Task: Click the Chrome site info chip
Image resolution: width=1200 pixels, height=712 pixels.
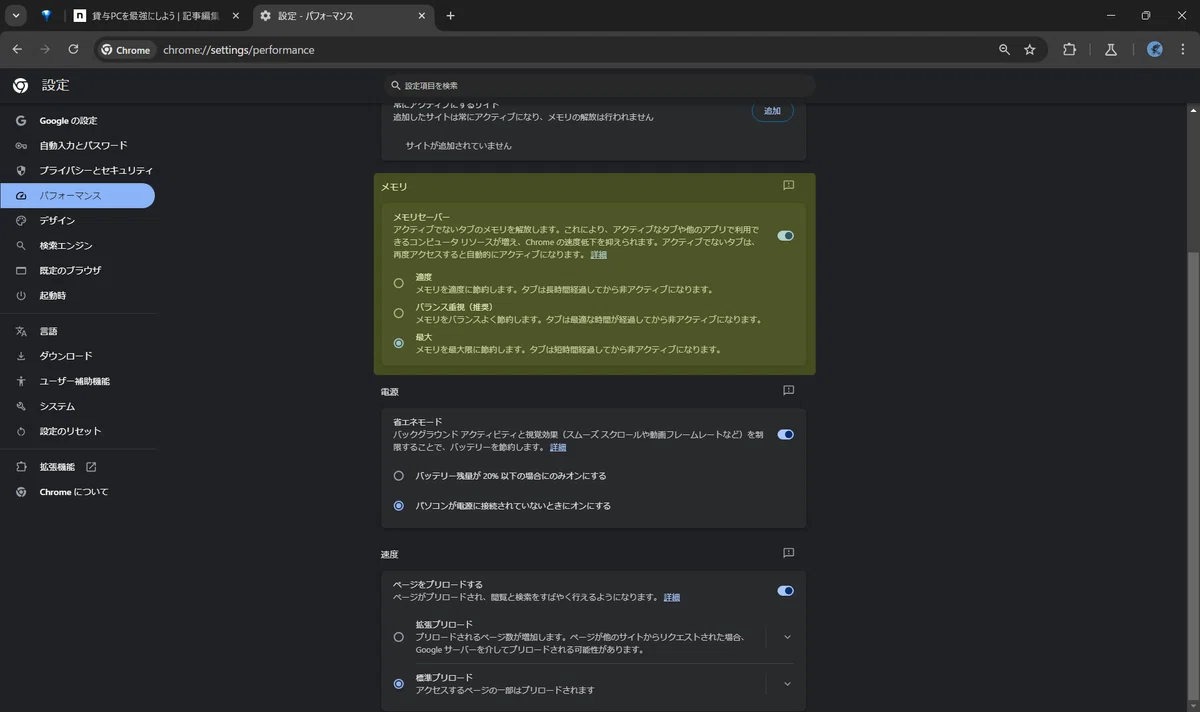Action: [x=126, y=50]
